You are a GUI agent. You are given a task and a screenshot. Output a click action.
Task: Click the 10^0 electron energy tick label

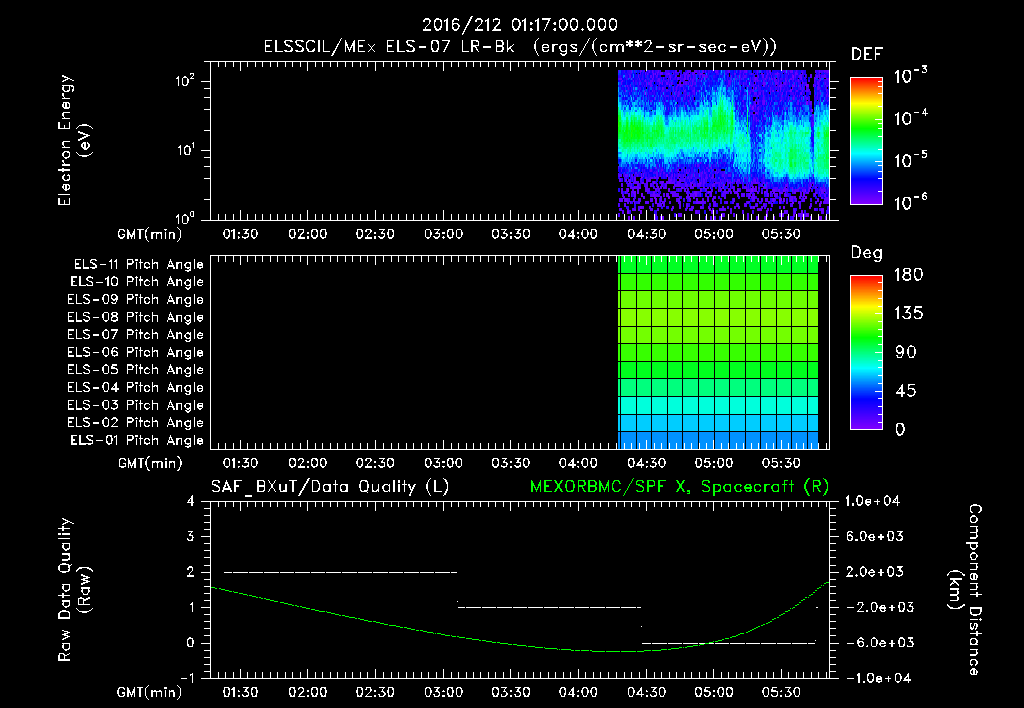(x=185, y=217)
